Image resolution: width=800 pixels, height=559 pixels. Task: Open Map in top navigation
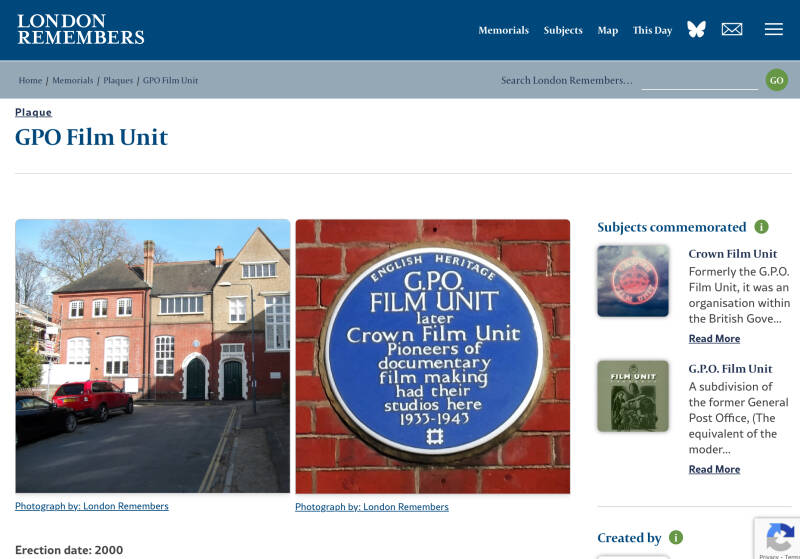(608, 30)
